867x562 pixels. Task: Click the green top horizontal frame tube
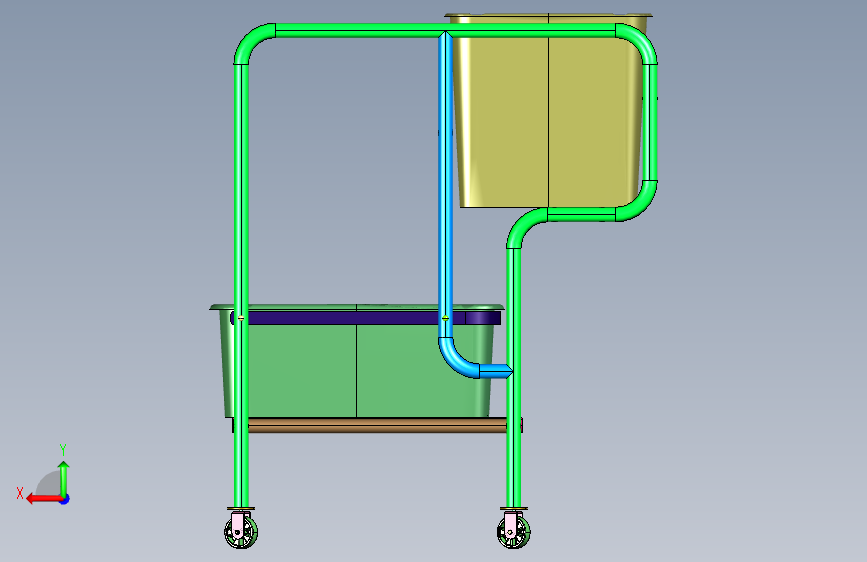pyautogui.click(x=446, y=30)
